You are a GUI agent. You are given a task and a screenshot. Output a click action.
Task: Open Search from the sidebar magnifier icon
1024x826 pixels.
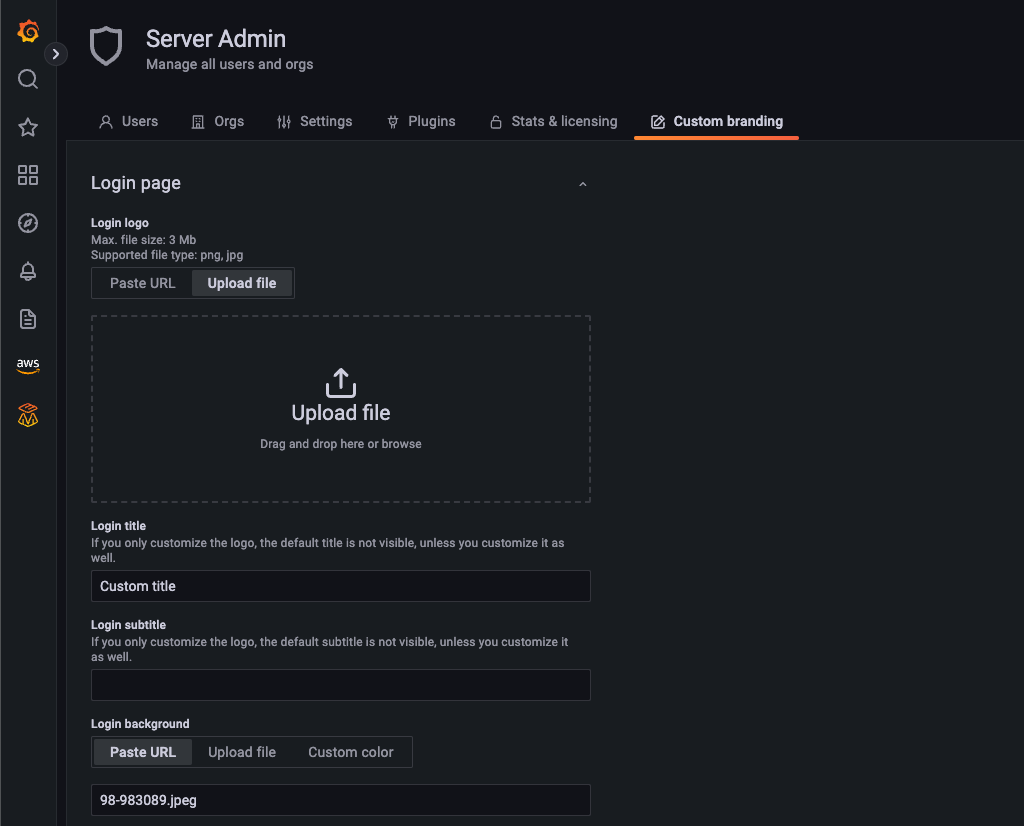coord(27,79)
